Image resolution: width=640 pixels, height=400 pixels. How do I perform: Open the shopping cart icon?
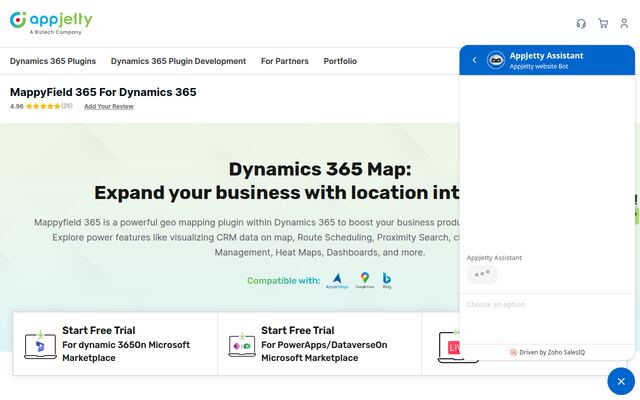[603, 23]
